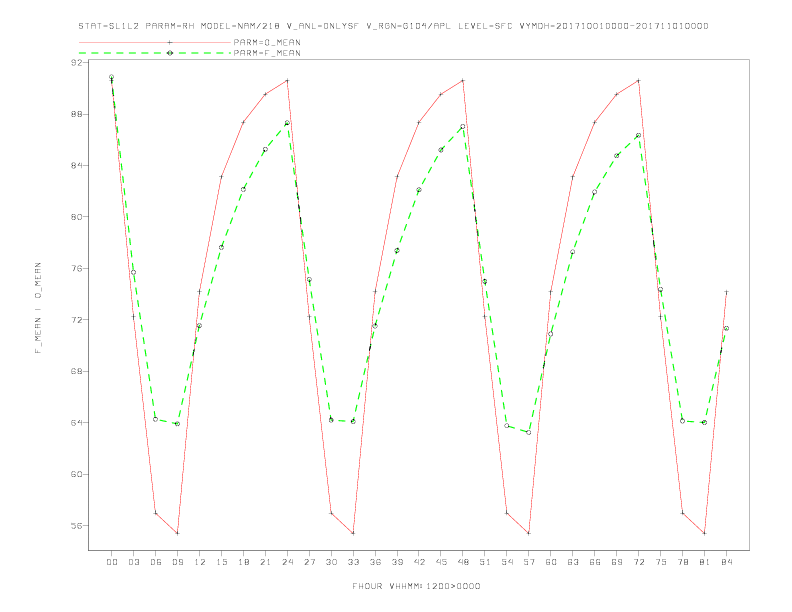Click the x-axis title FHOUR VHHMM:1200>0000
This screenshot has width=792, height=612.
click(x=416, y=586)
